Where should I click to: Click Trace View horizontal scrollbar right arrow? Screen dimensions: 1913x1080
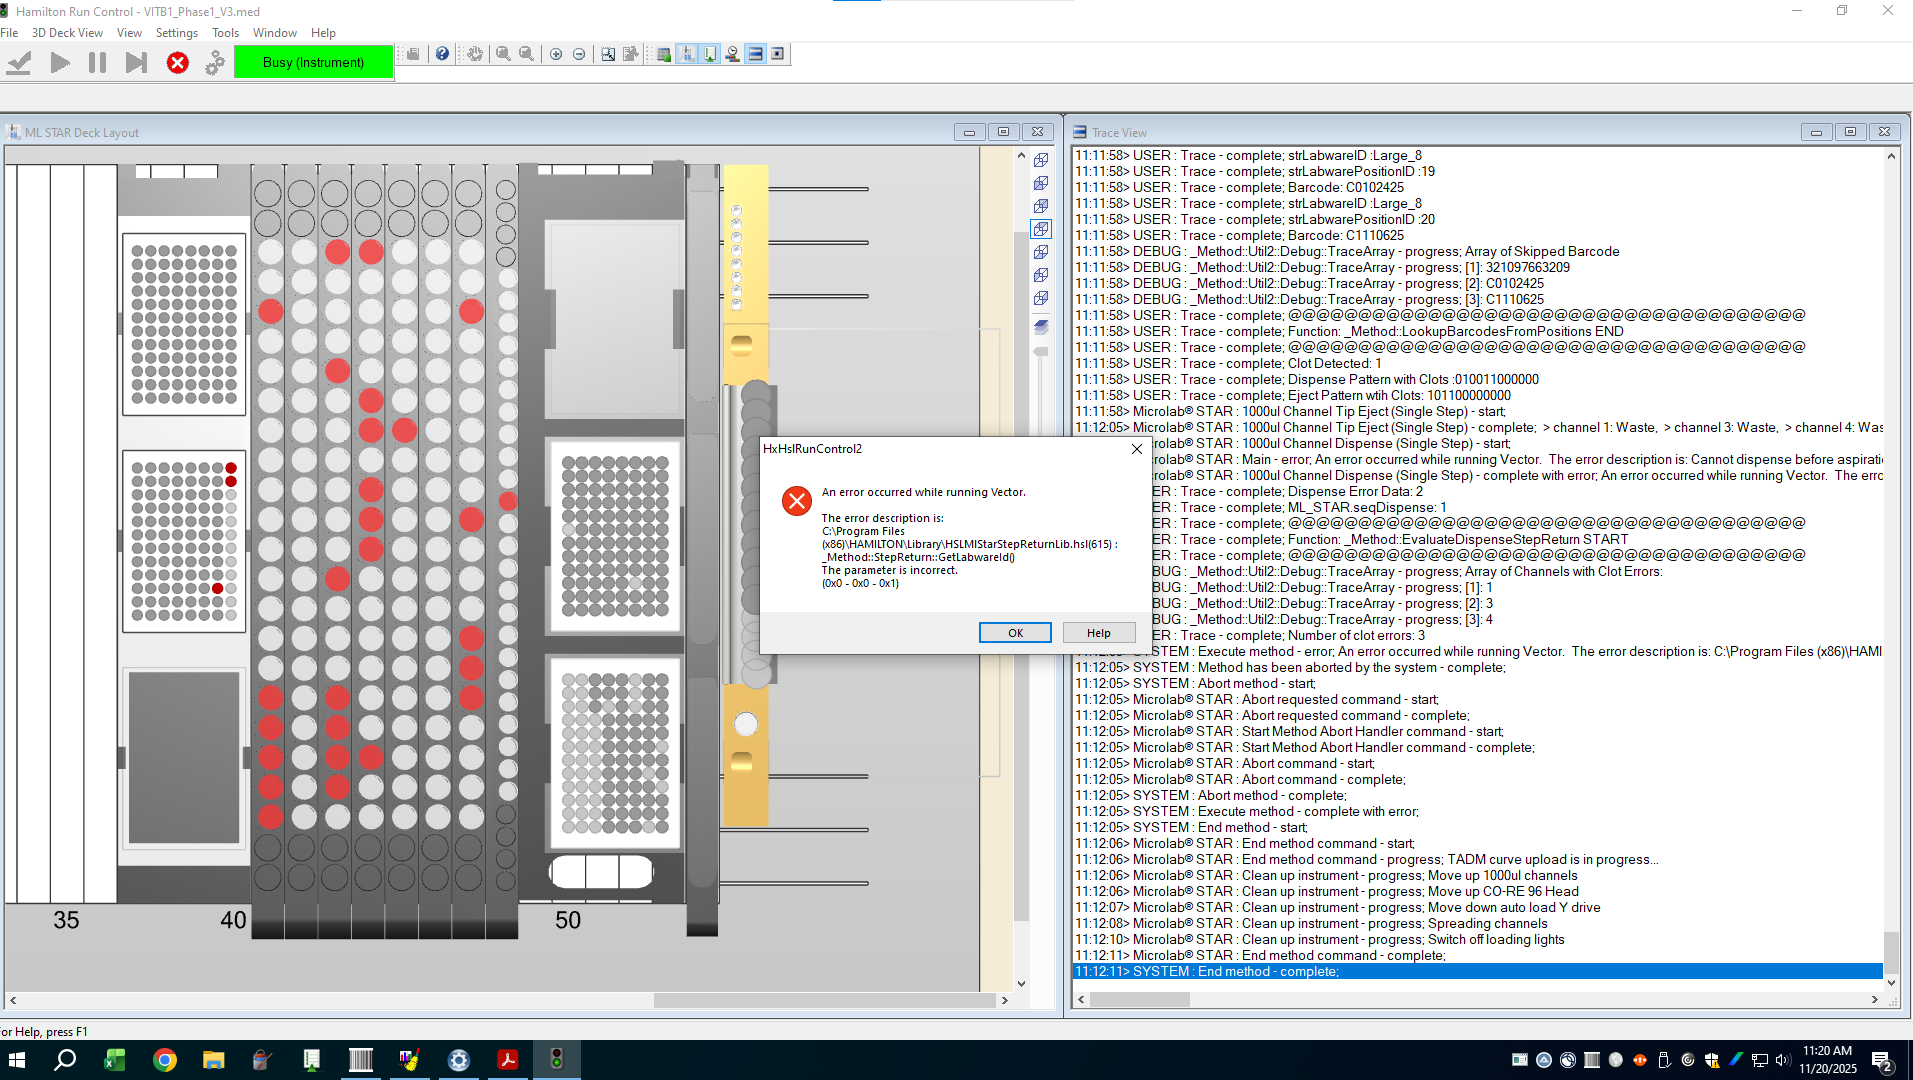1874,999
